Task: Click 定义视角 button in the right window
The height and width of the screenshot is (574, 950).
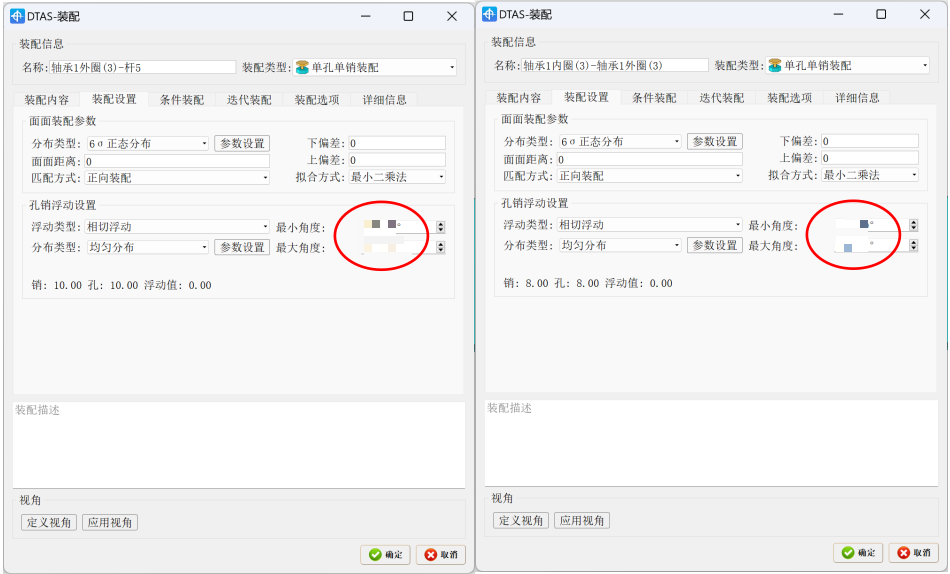Action: pyautogui.click(x=521, y=521)
